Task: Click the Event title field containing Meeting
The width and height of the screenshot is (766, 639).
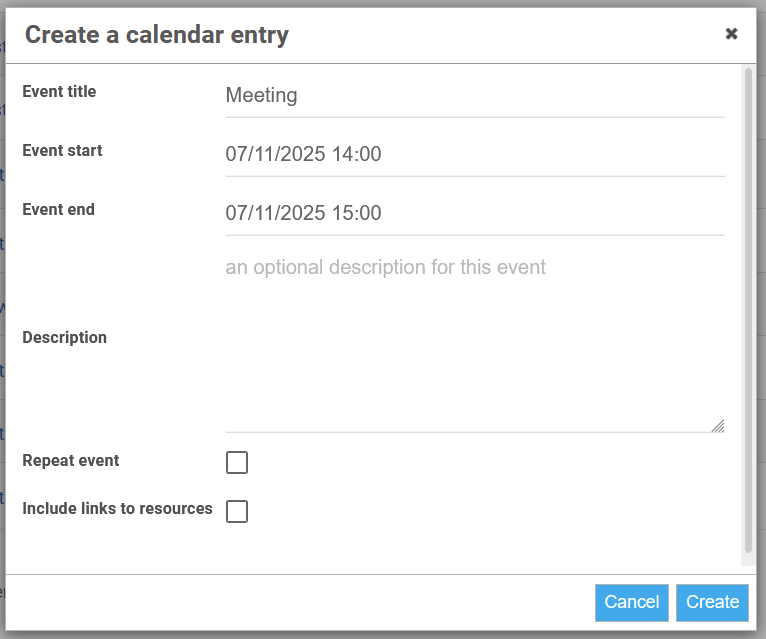Action: (475, 95)
